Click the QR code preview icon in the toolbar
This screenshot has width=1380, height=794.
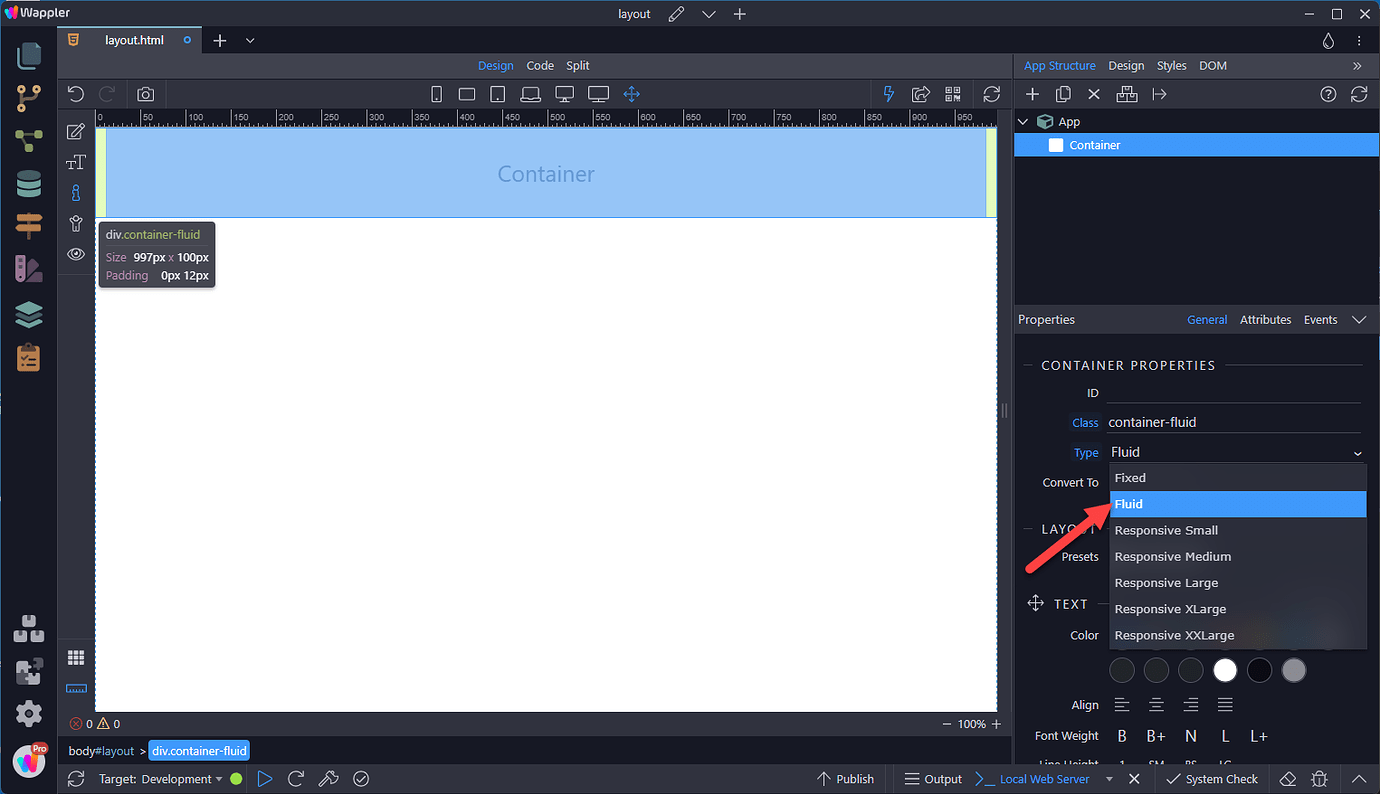pos(952,93)
